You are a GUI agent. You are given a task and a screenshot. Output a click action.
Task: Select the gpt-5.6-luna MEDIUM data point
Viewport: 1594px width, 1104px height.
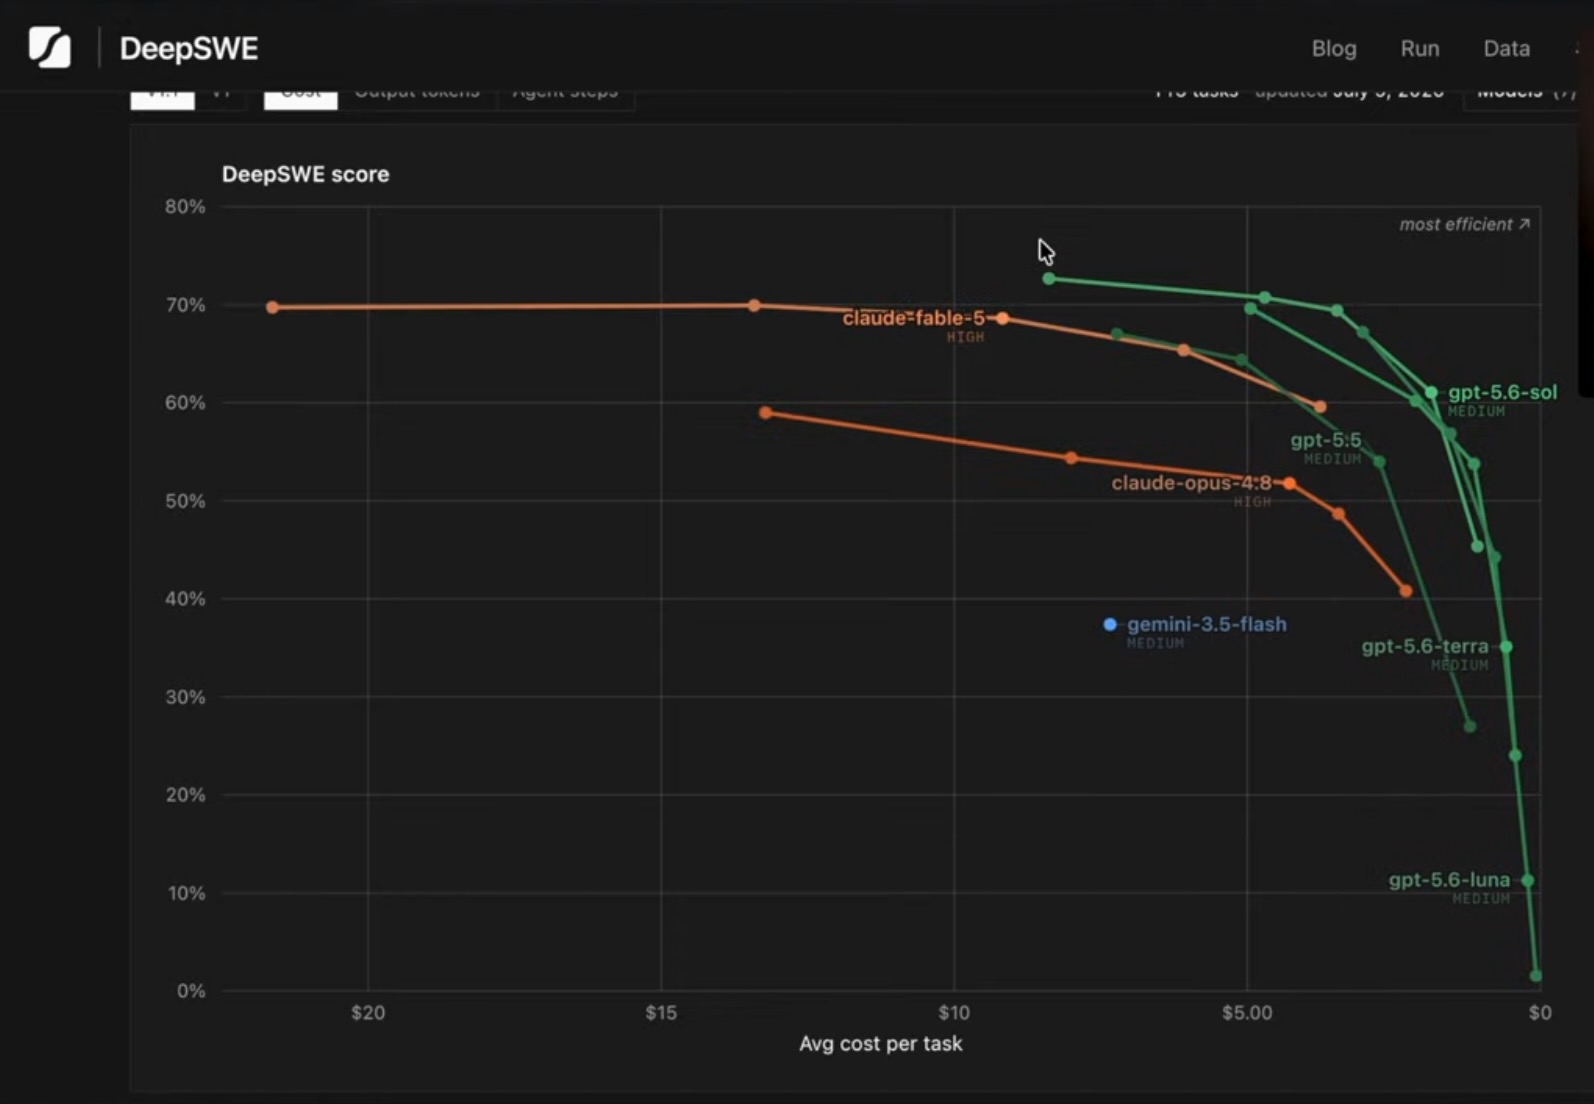pyautogui.click(x=1527, y=880)
